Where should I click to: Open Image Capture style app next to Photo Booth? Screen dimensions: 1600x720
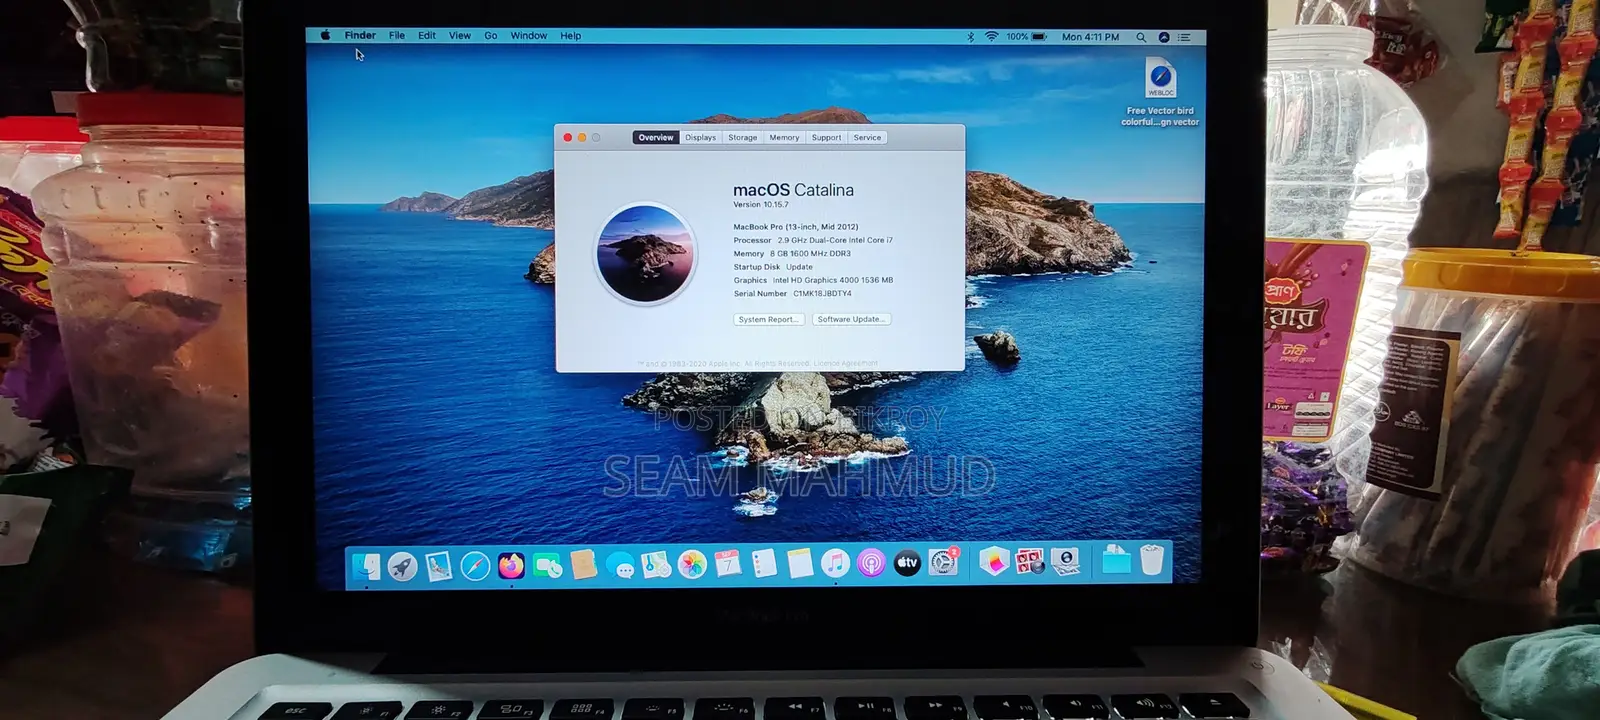coord(1065,562)
